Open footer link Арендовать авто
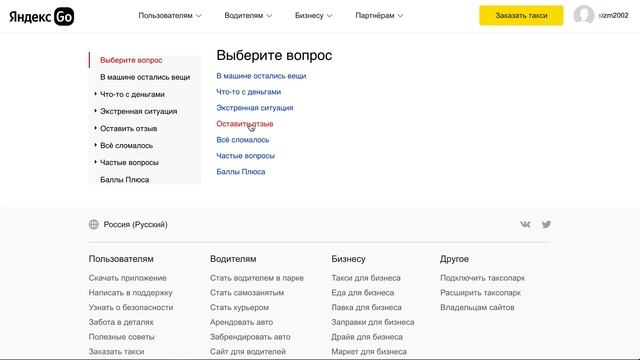640x360 pixels. tap(241, 322)
